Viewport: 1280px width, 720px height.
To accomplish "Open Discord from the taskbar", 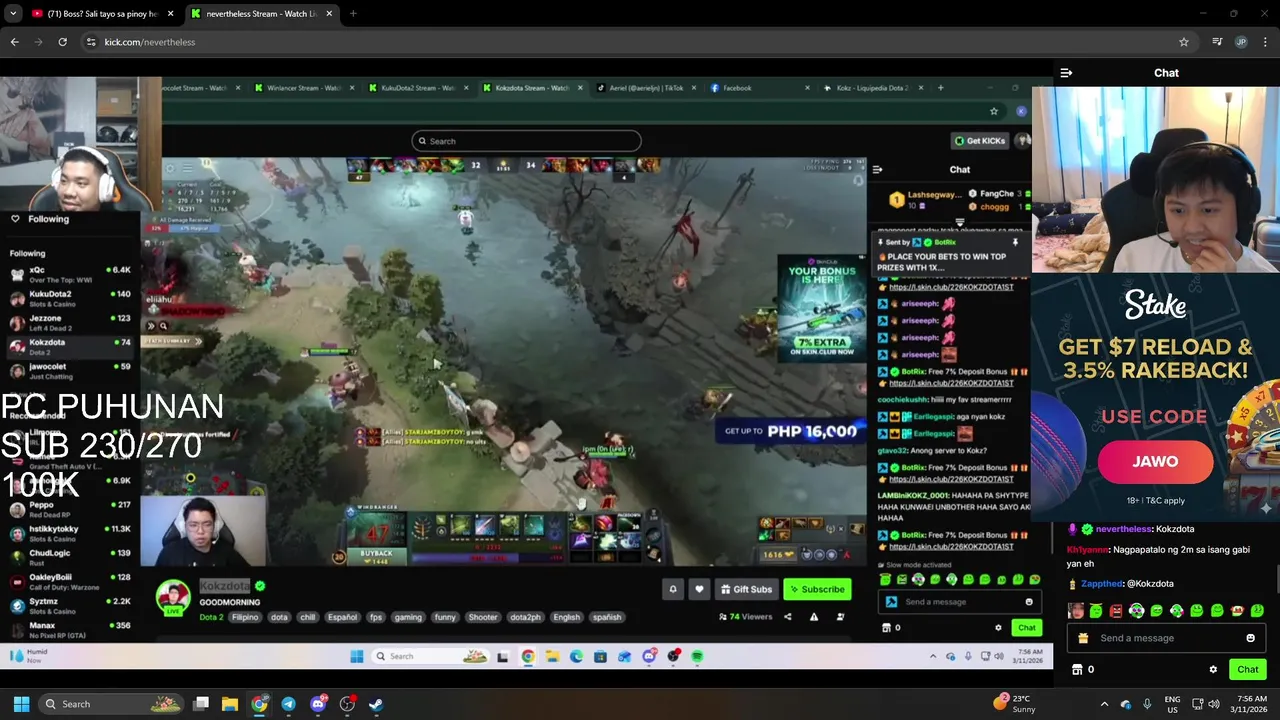I will pos(318,704).
